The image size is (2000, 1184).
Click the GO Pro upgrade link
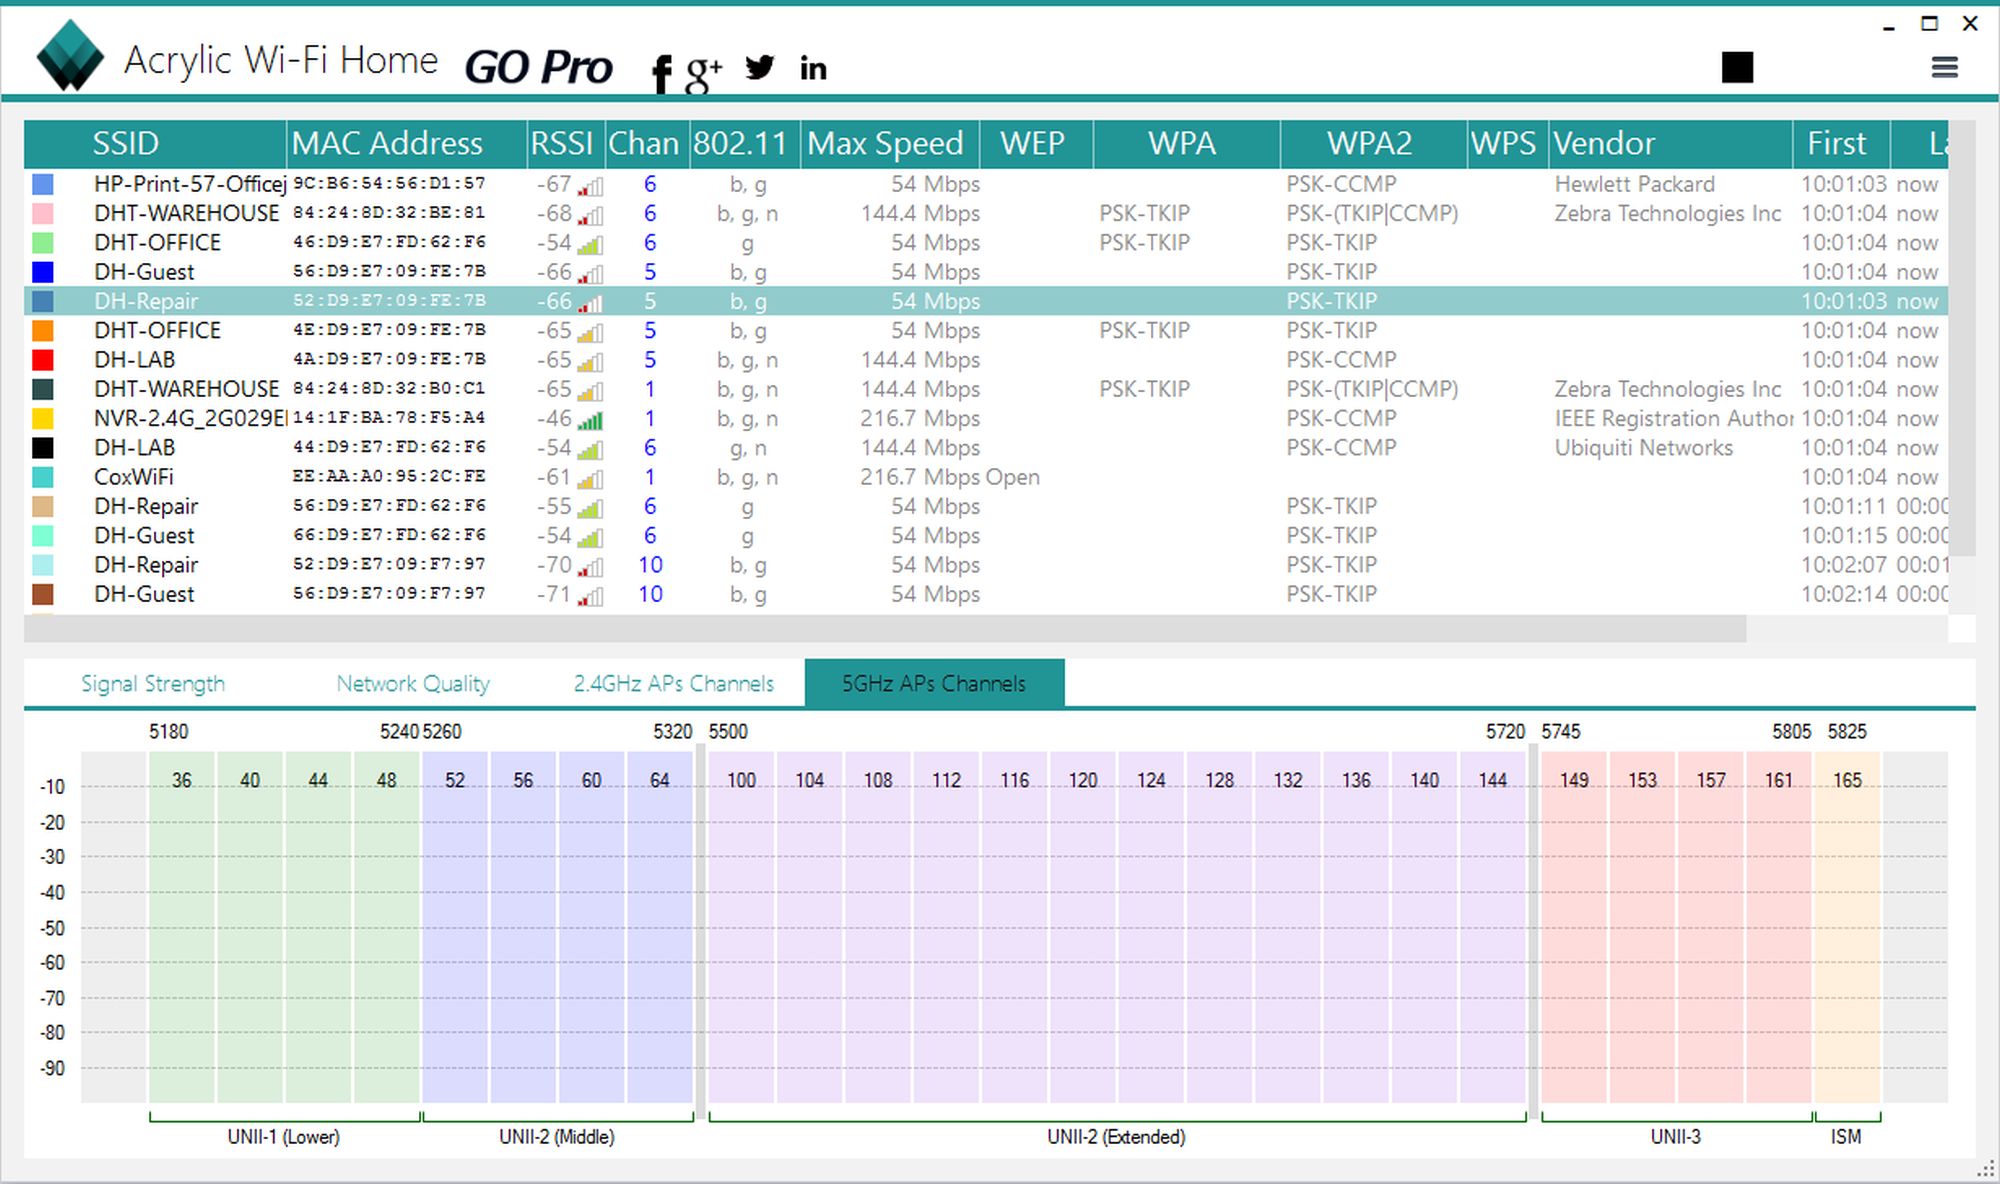[538, 68]
